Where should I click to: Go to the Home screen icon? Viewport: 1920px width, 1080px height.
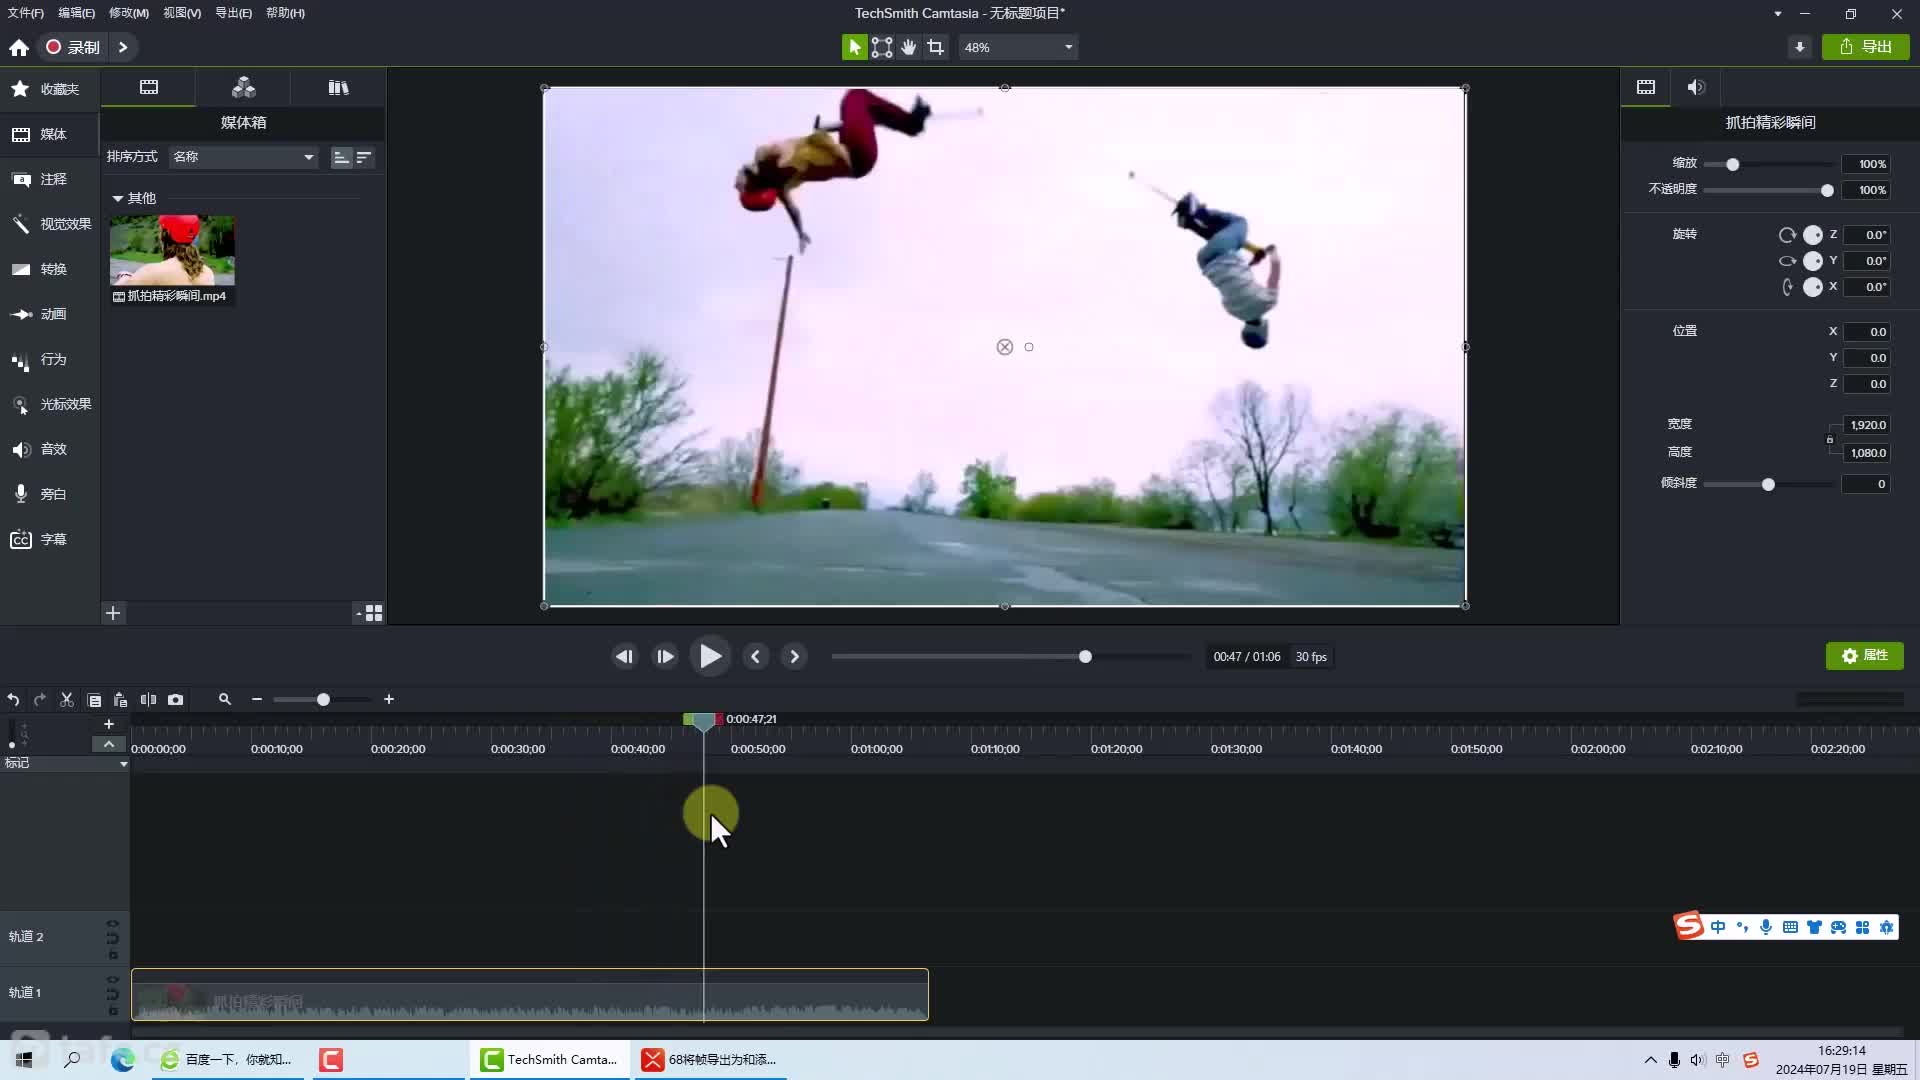click(19, 47)
